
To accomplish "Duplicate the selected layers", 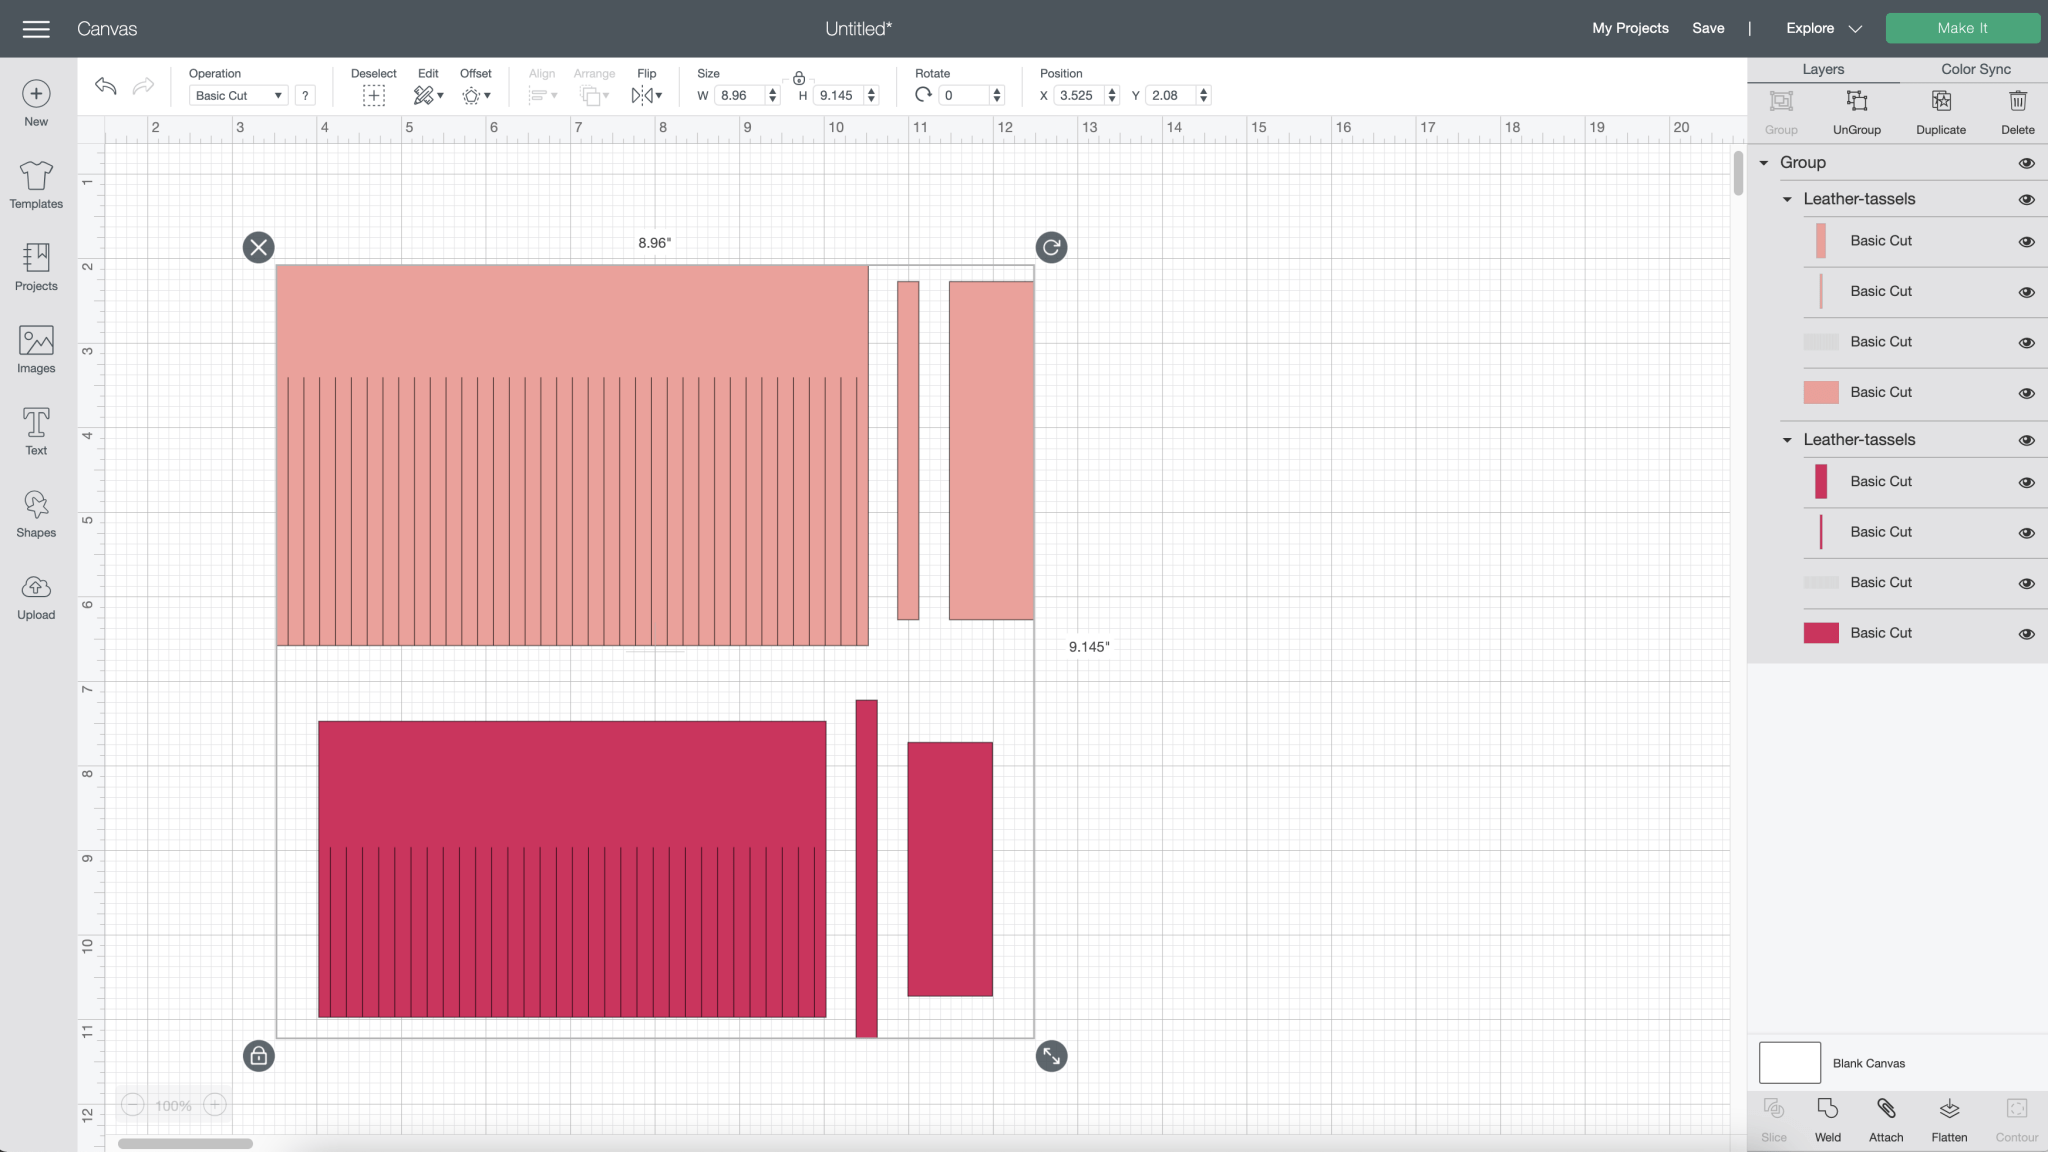I will click(1940, 111).
